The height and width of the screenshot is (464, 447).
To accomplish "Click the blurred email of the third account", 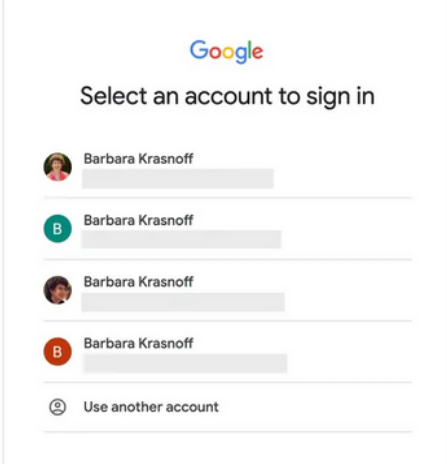I will [x=183, y=302].
